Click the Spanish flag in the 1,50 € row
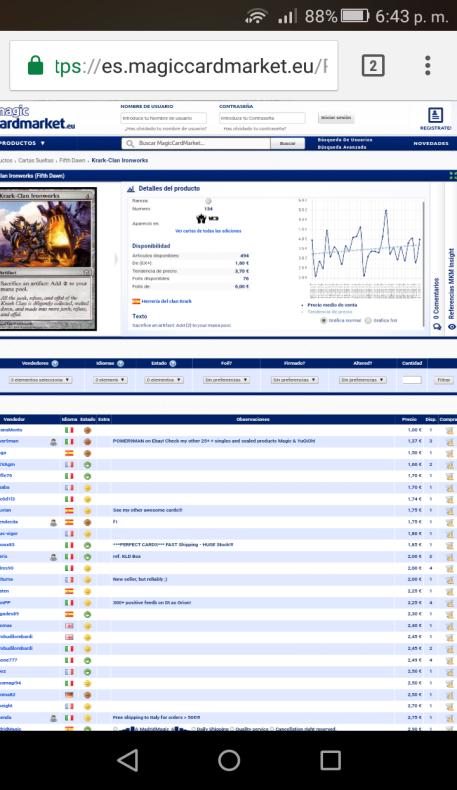Viewport: 457px width, 790px height. click(69, 453)
